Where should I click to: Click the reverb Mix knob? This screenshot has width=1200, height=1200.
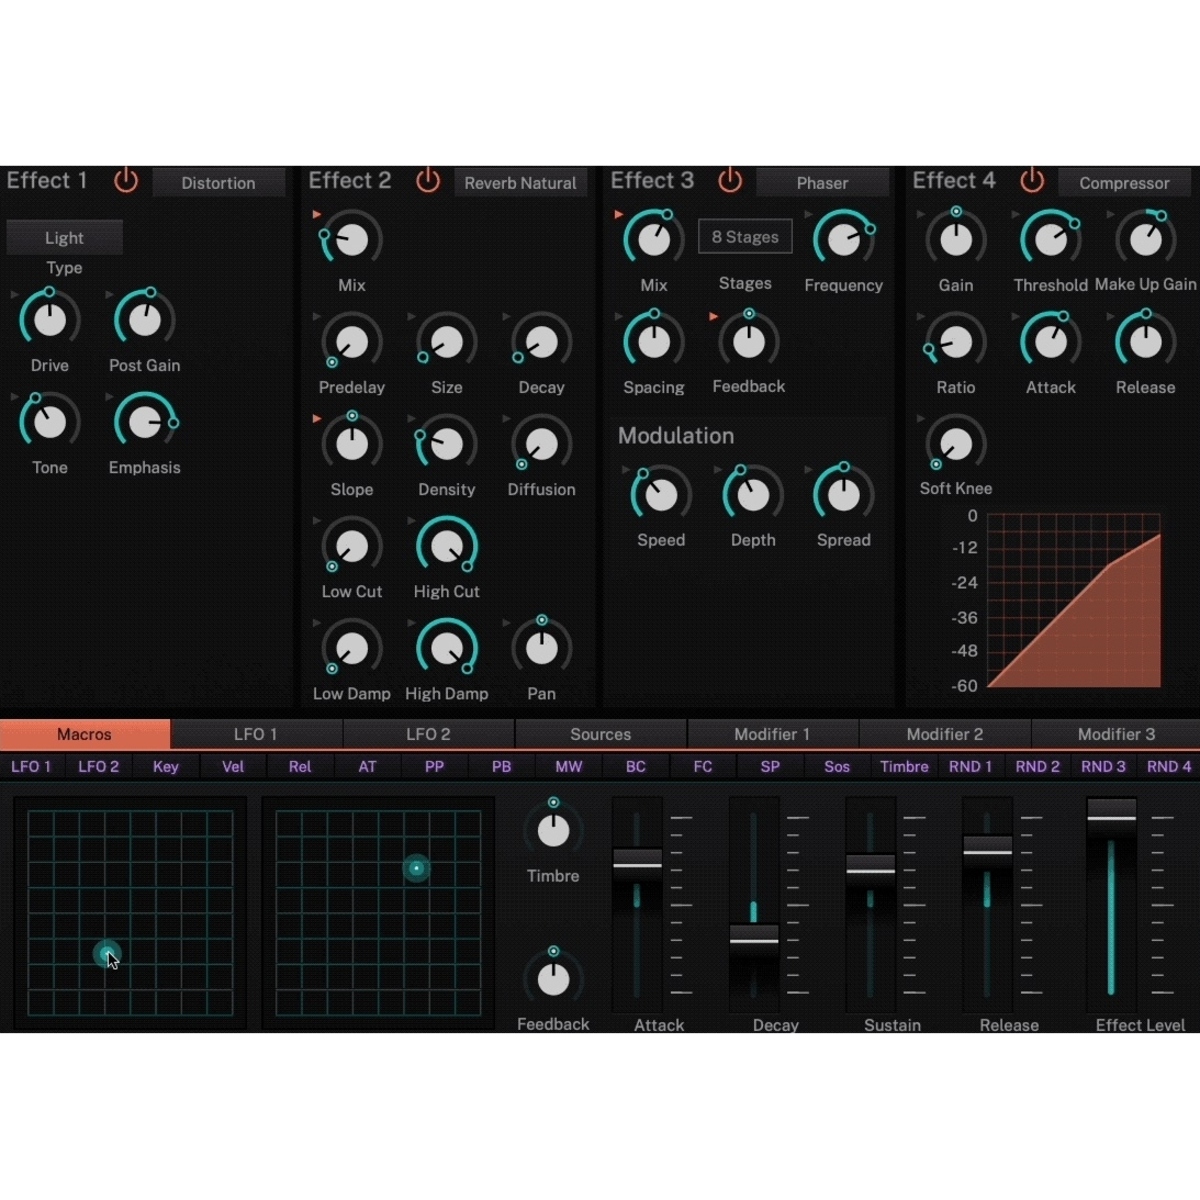point(352,240)
